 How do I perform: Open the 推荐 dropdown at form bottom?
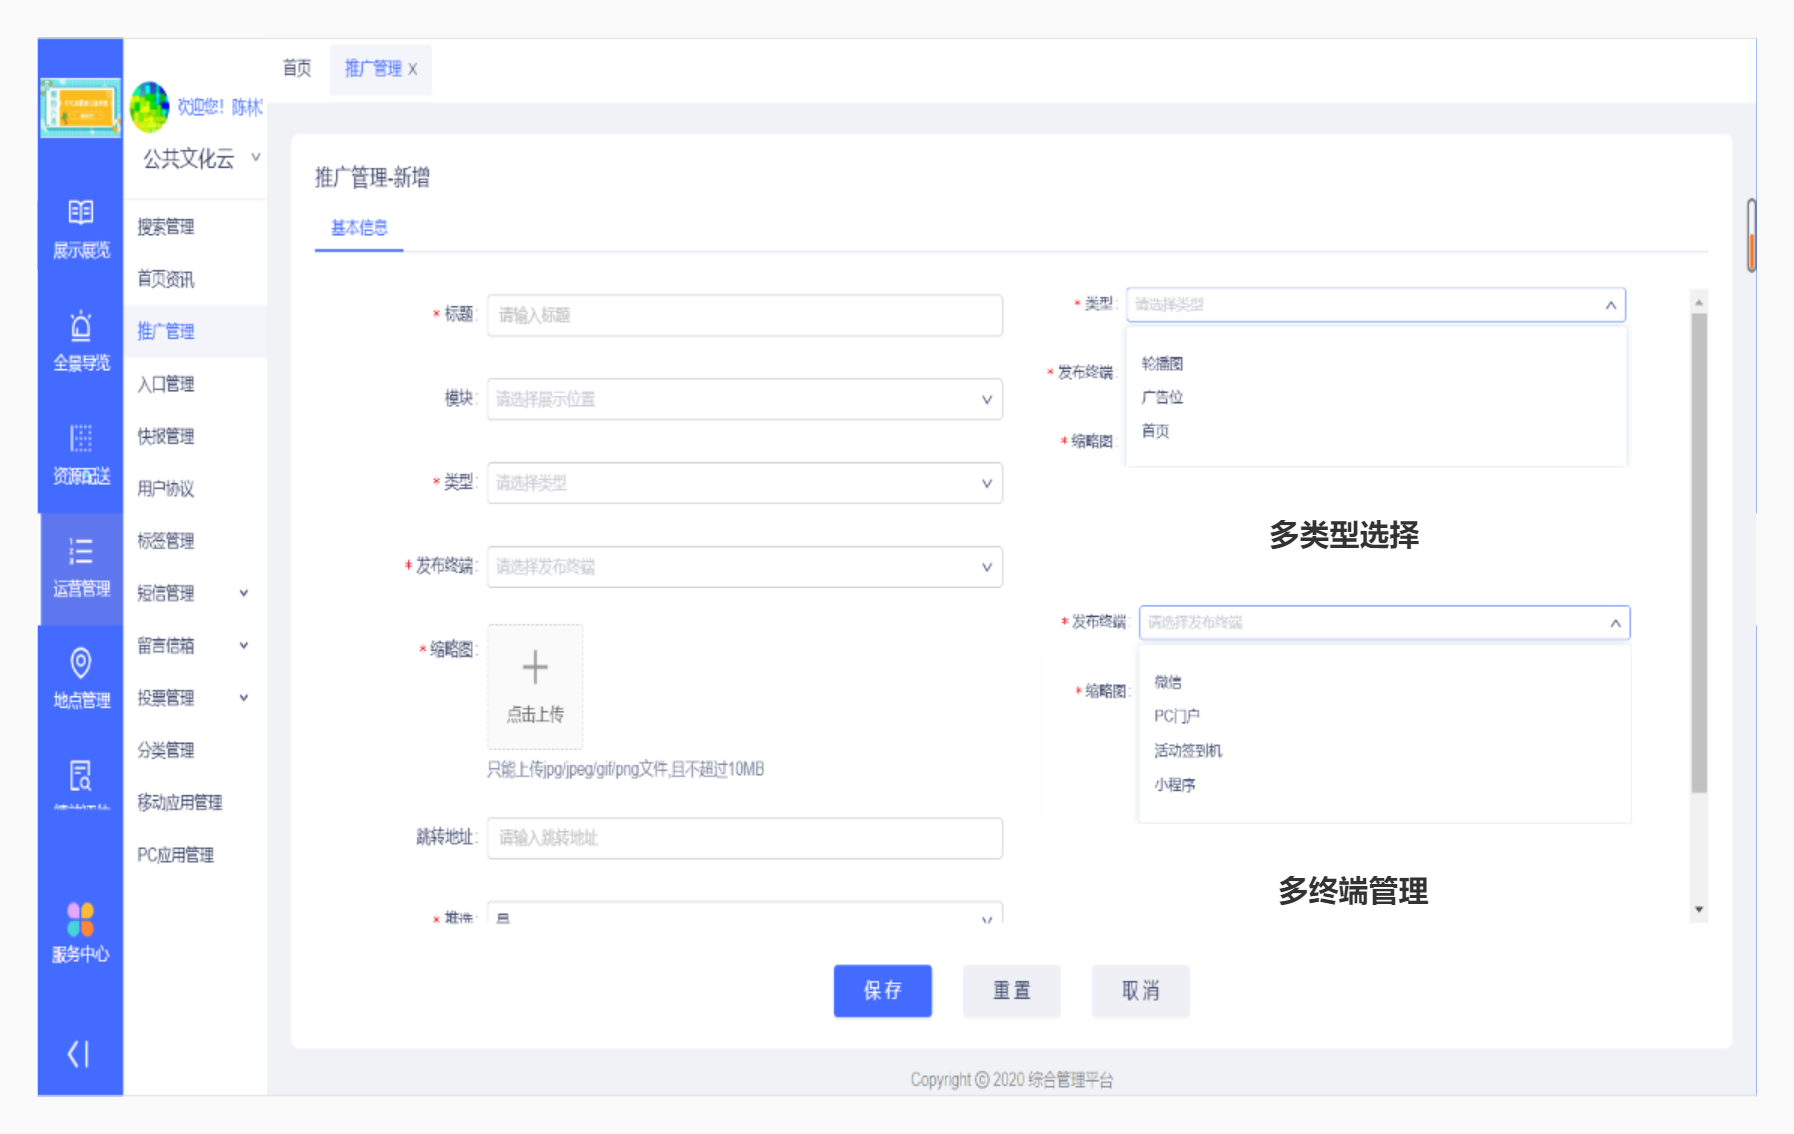click(745, 913)
